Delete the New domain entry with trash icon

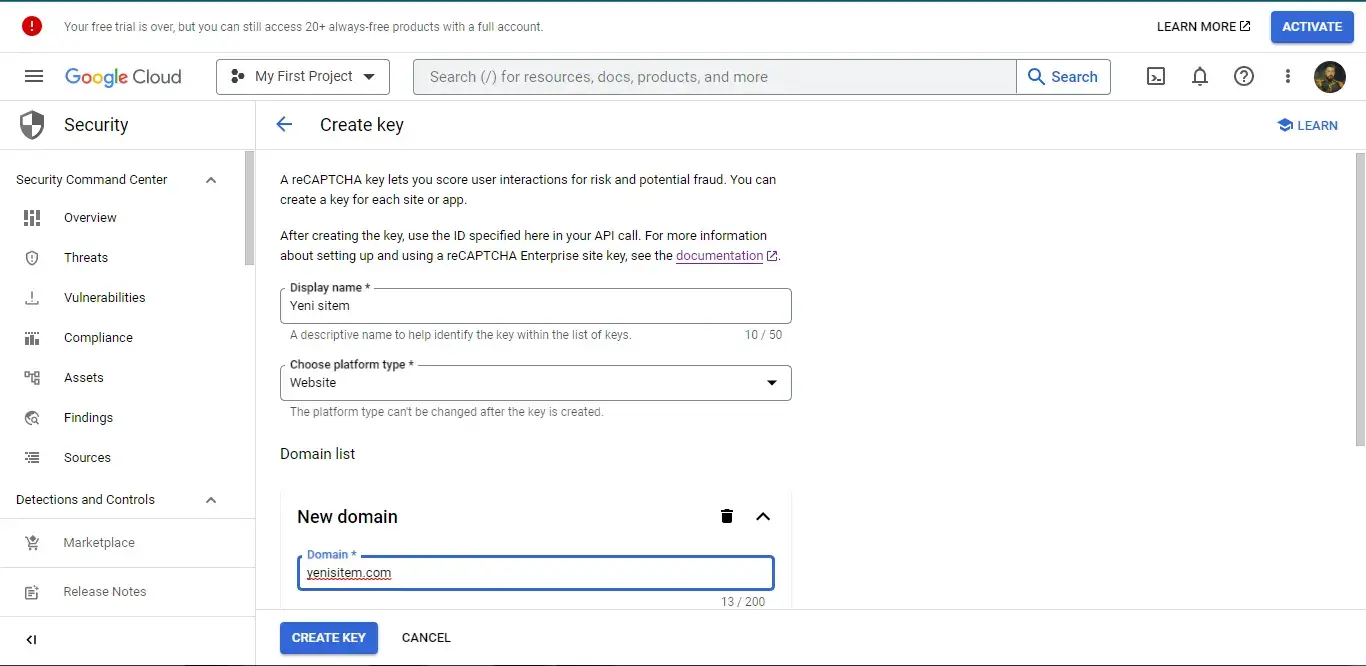point(727,516)
